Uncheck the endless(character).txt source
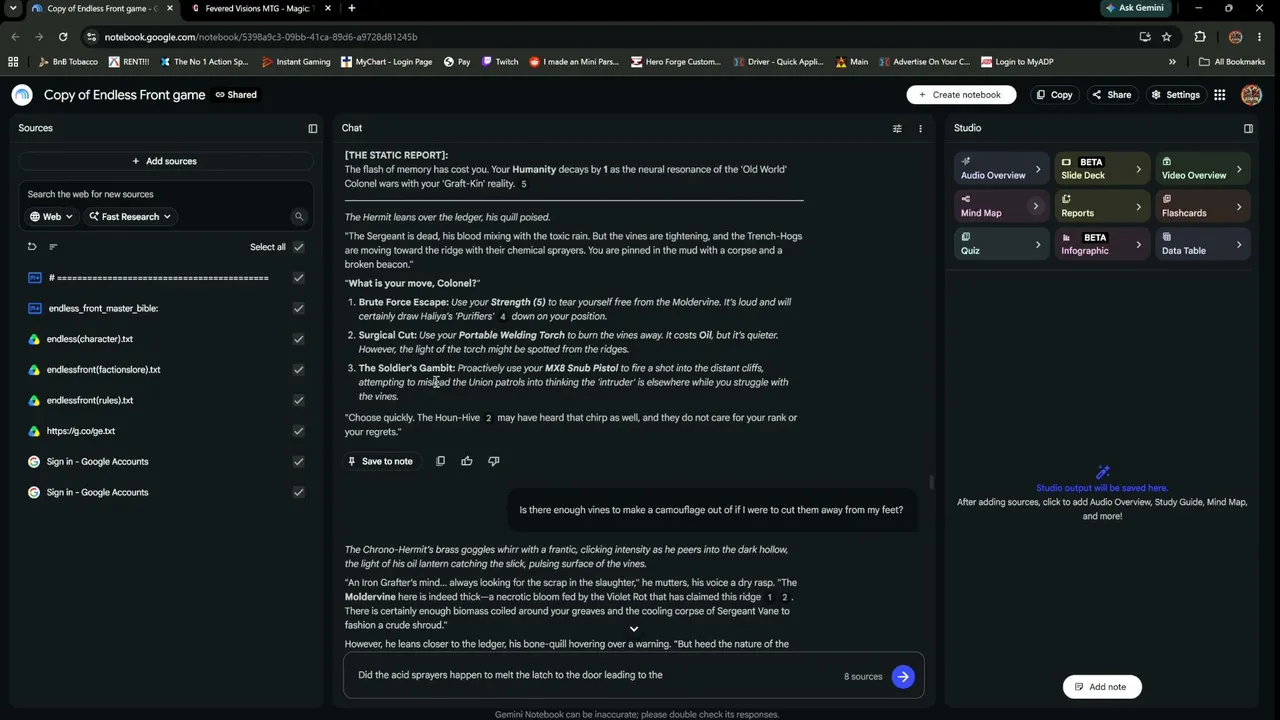Screen dimensions: 1280x720 298,339
